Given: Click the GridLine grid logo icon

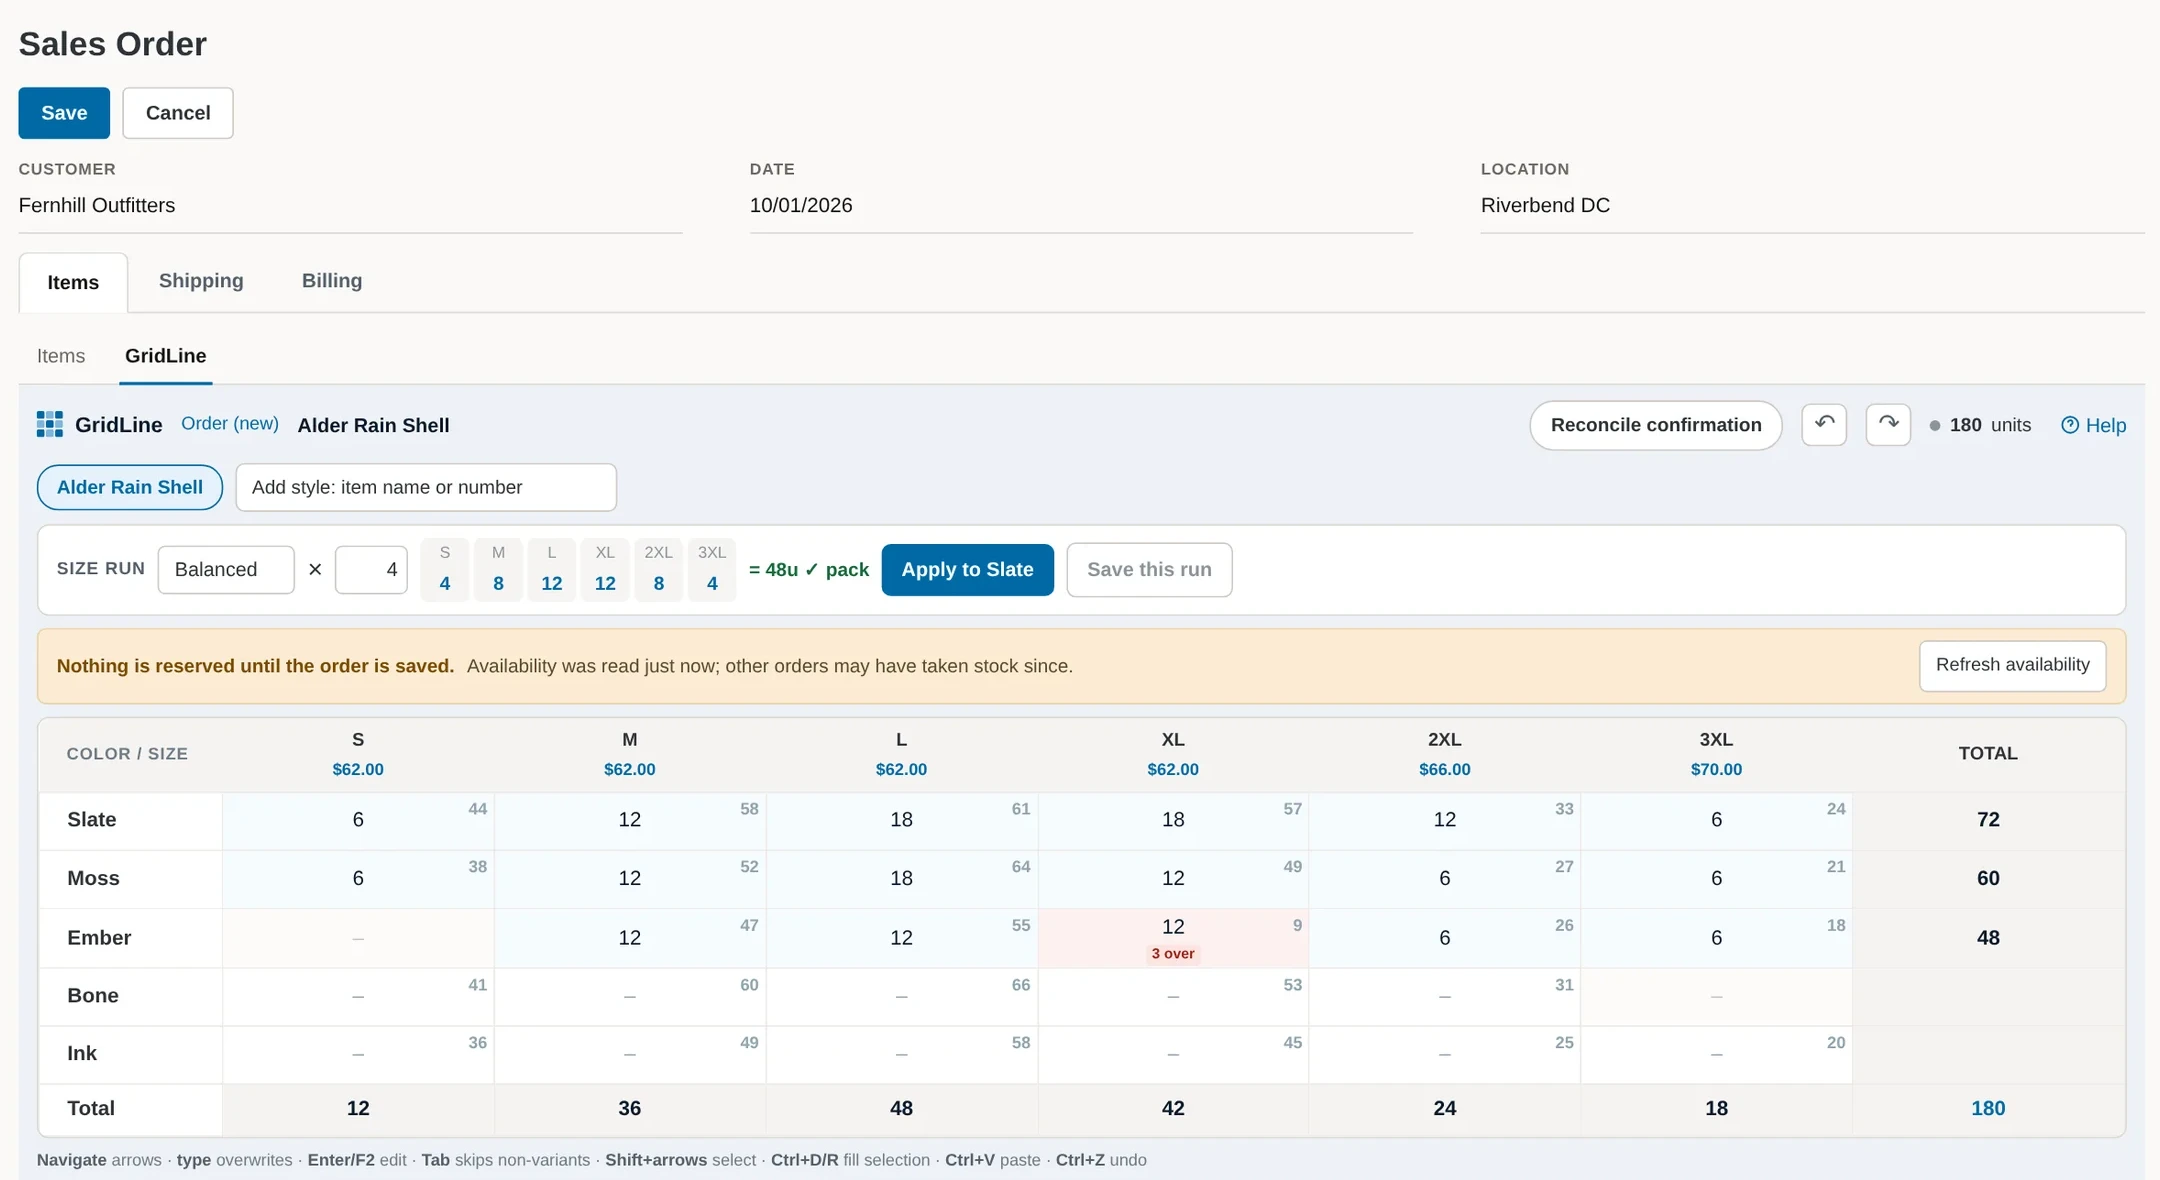Looking at the screenshot, I should click(50, 425).
